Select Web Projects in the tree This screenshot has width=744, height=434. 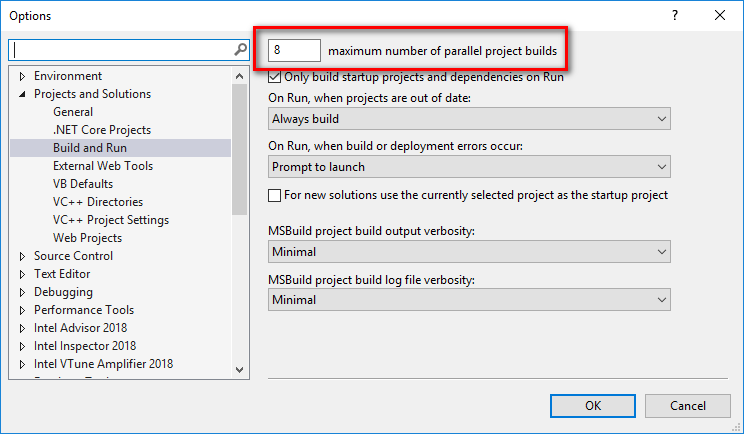tap(87, 238)
